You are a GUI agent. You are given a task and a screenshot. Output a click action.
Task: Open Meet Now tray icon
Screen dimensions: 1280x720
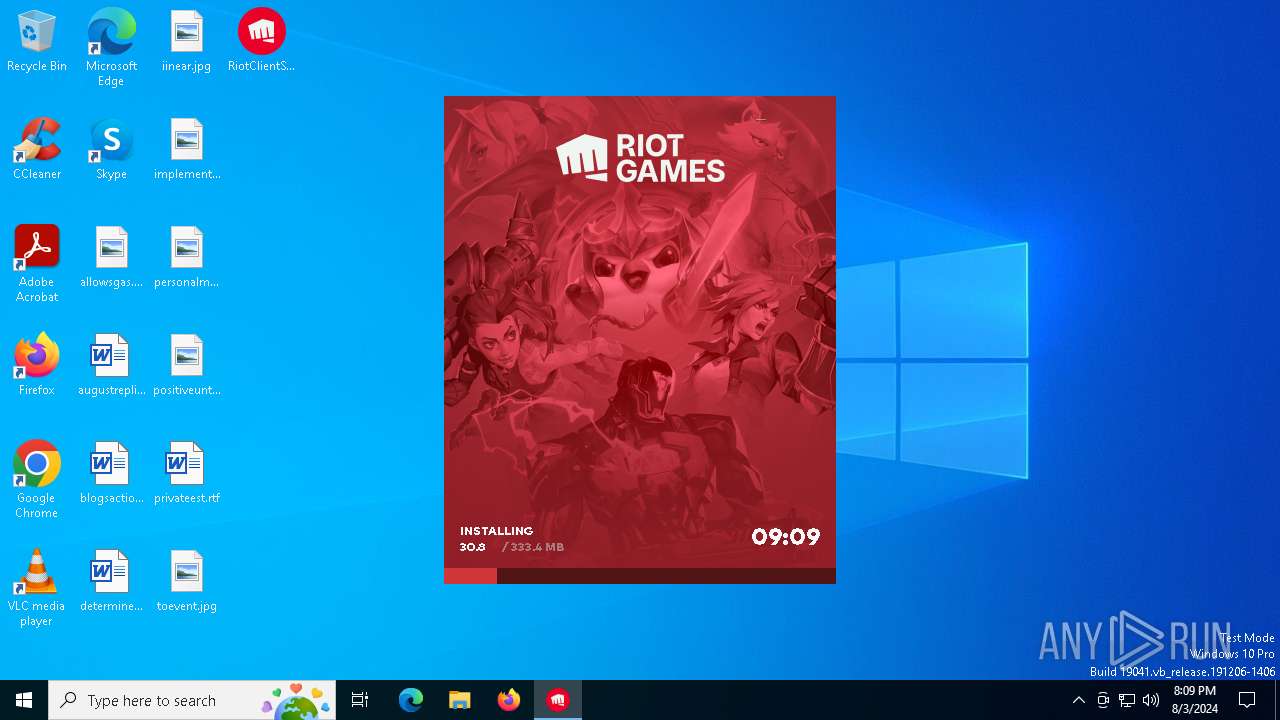coord(1103,700)
